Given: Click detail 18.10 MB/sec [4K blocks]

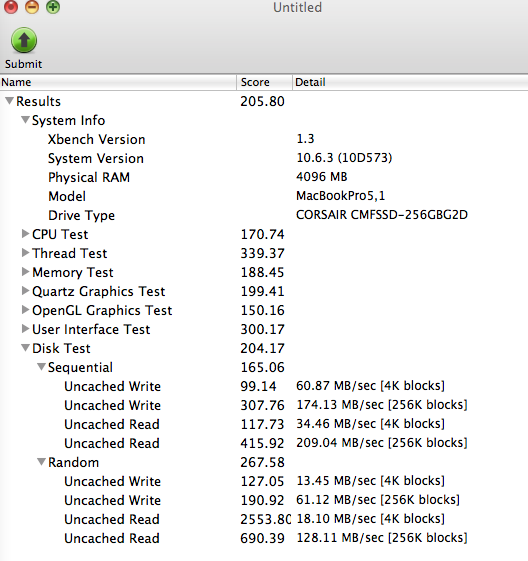Looking at the screenshot, I should coord(371,518).
